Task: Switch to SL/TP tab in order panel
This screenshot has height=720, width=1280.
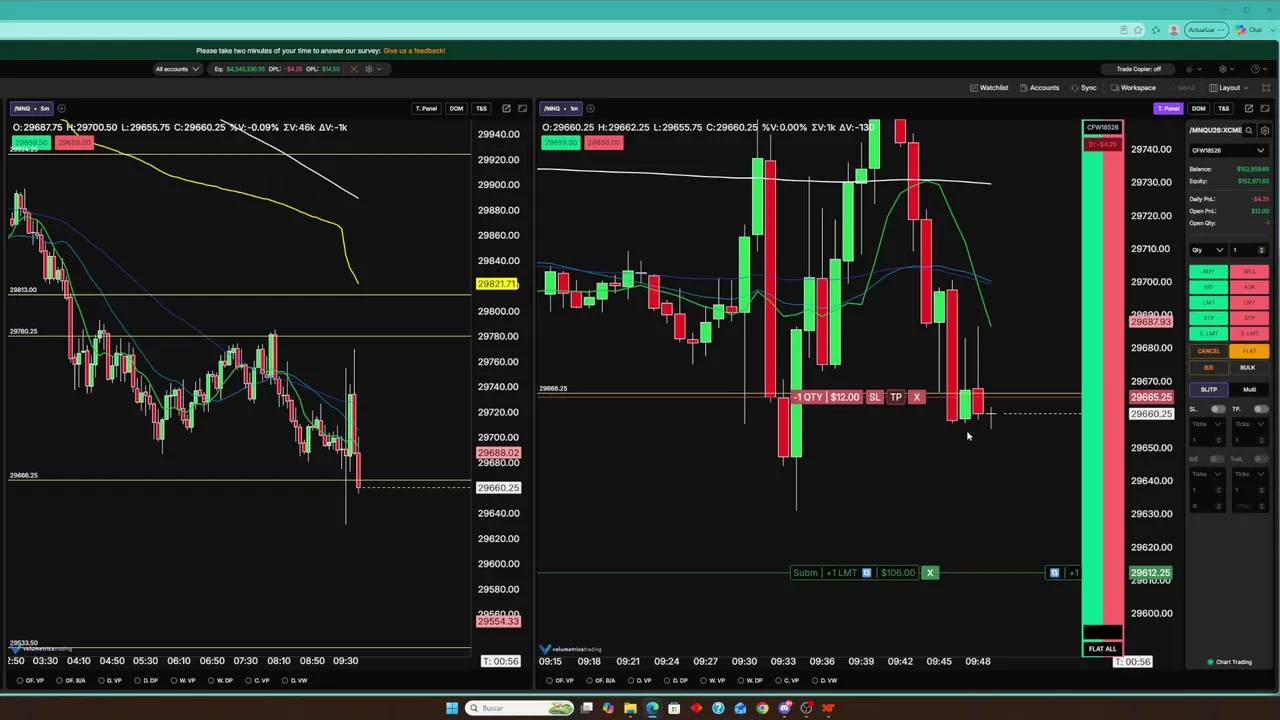Action: pyautogui.click(x=1208, y=389)
